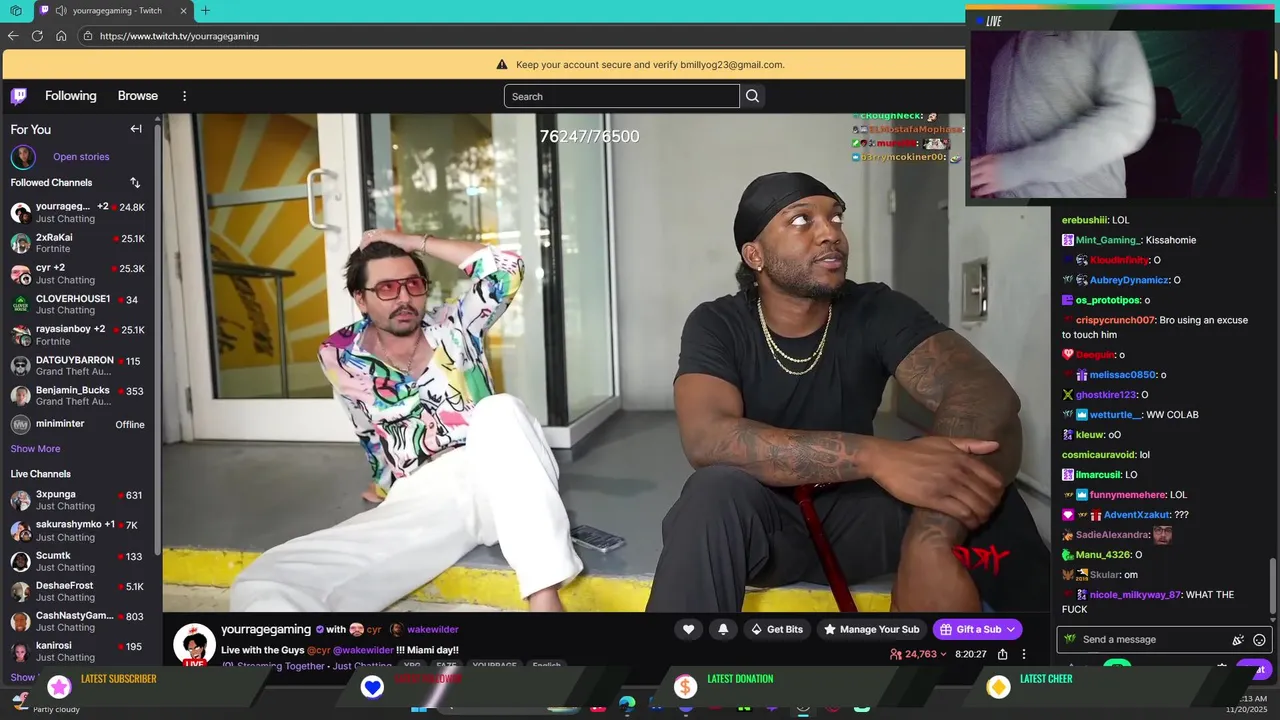Click the chat panel scrollbar
1280x720 pixels.
tap(1273, 585)
